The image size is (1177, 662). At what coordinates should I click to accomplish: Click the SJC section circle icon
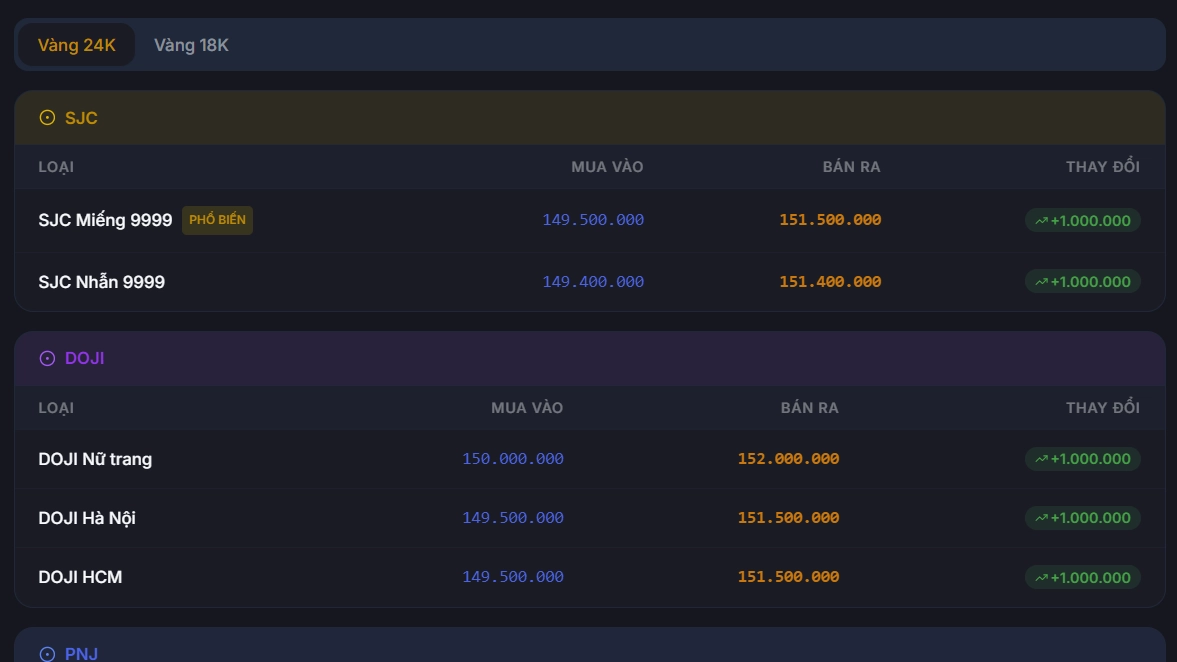coord(47,118)
